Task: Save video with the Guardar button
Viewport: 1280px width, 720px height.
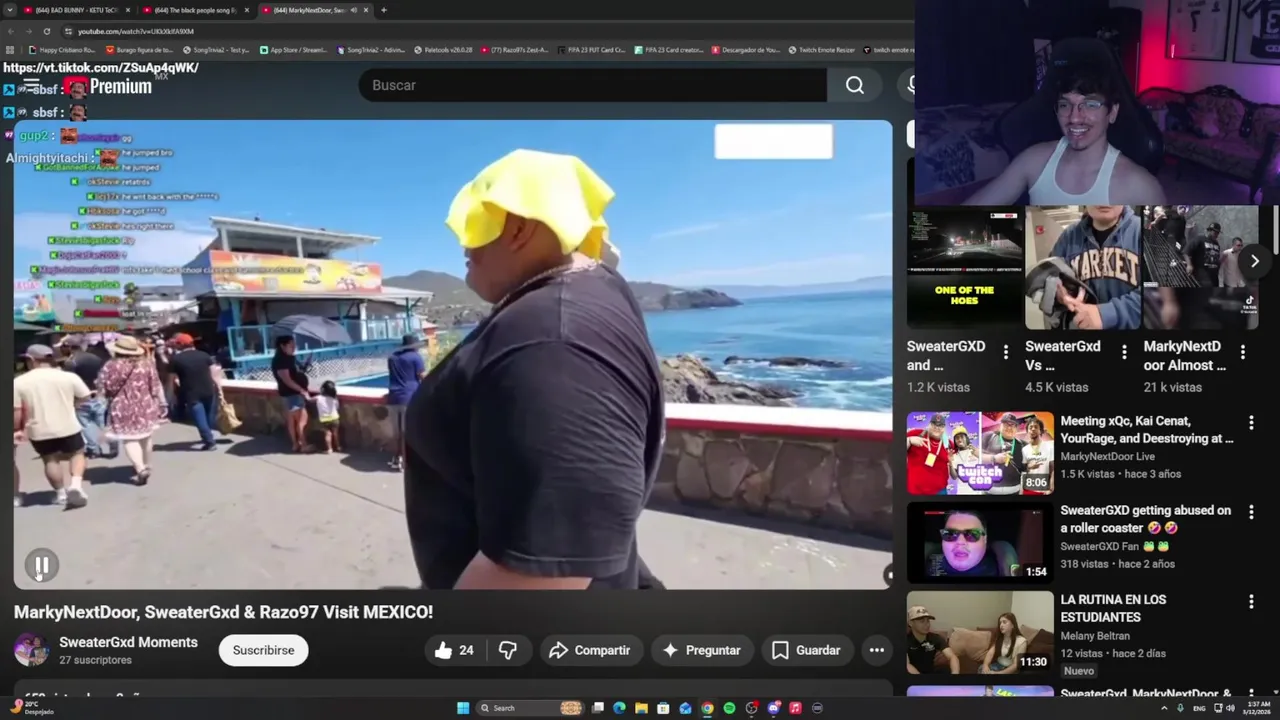Action: pos(806,650)
